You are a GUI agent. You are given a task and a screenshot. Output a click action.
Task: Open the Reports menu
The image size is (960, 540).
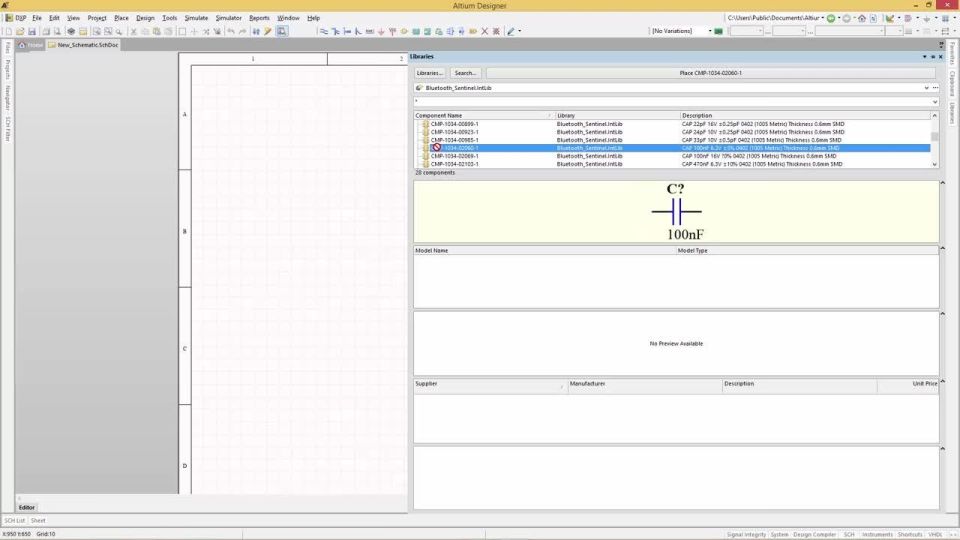[259, 18]
